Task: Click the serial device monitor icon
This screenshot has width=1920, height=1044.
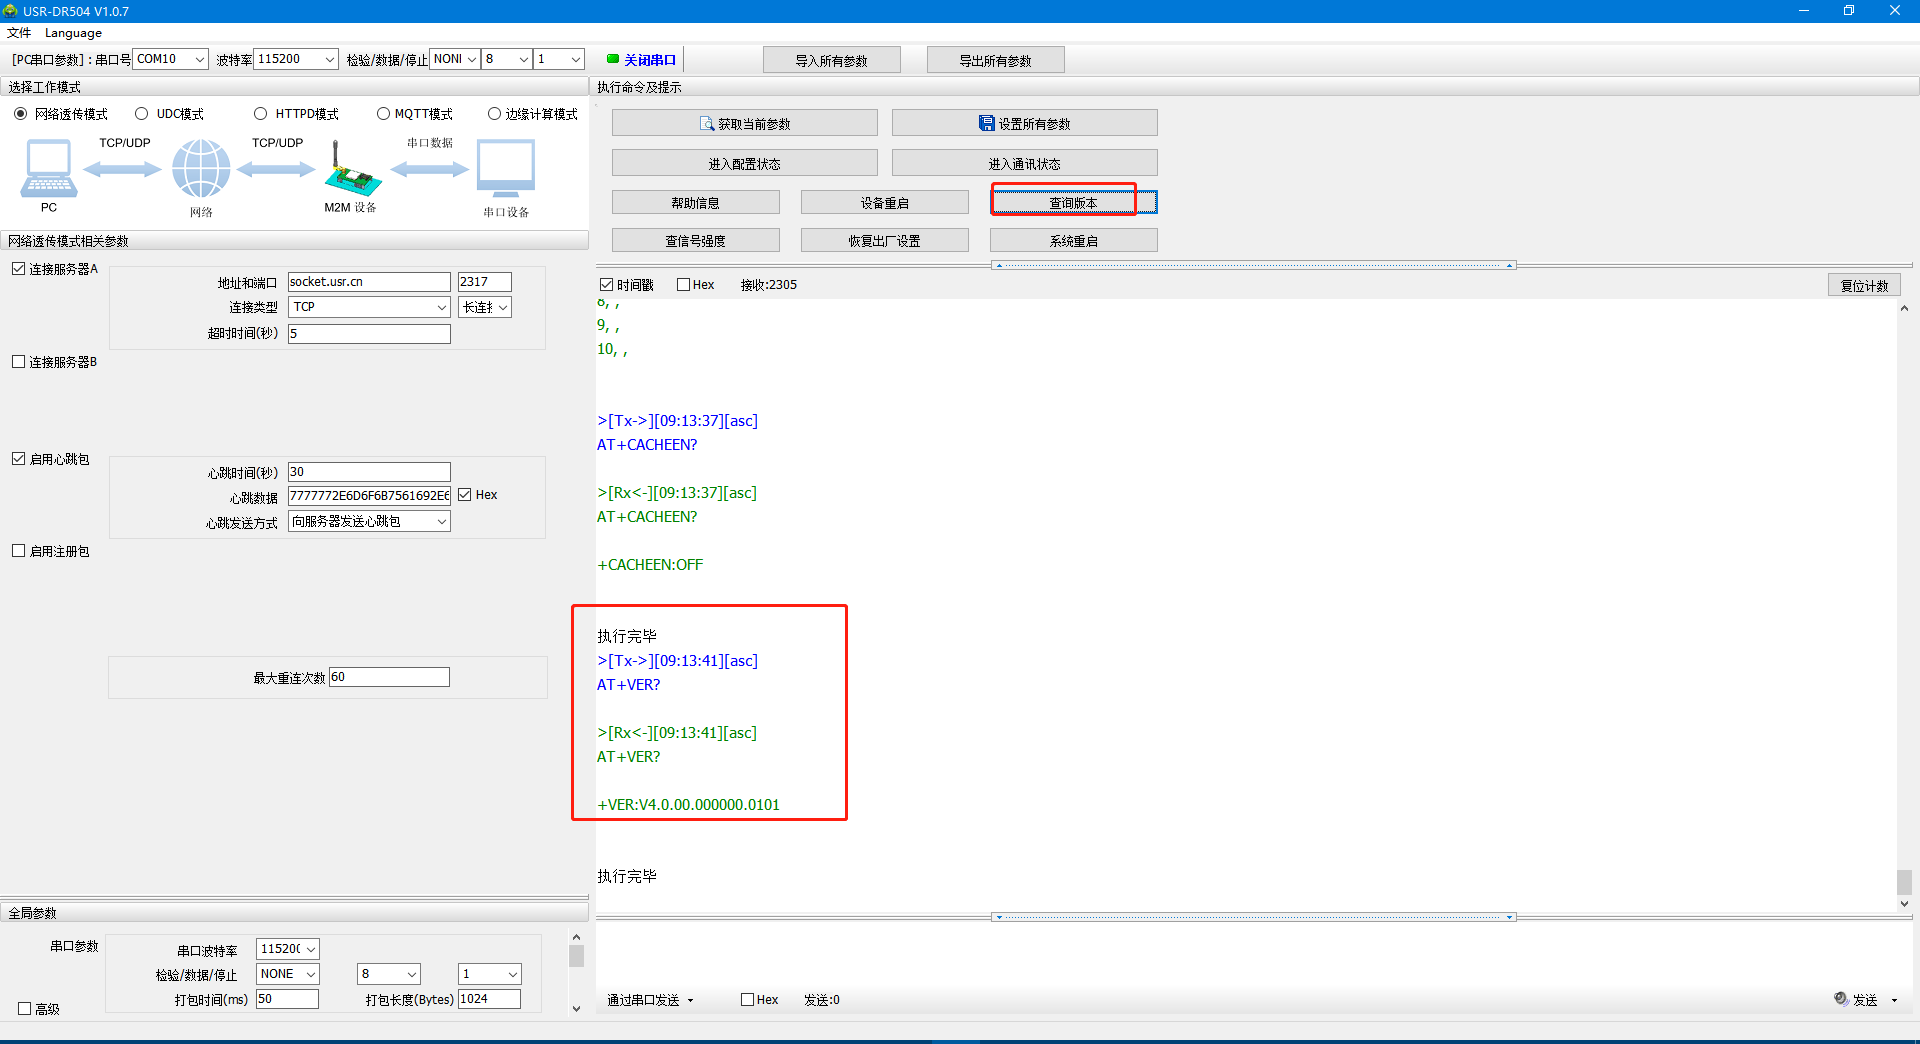Action: click(x=506, y=168)
